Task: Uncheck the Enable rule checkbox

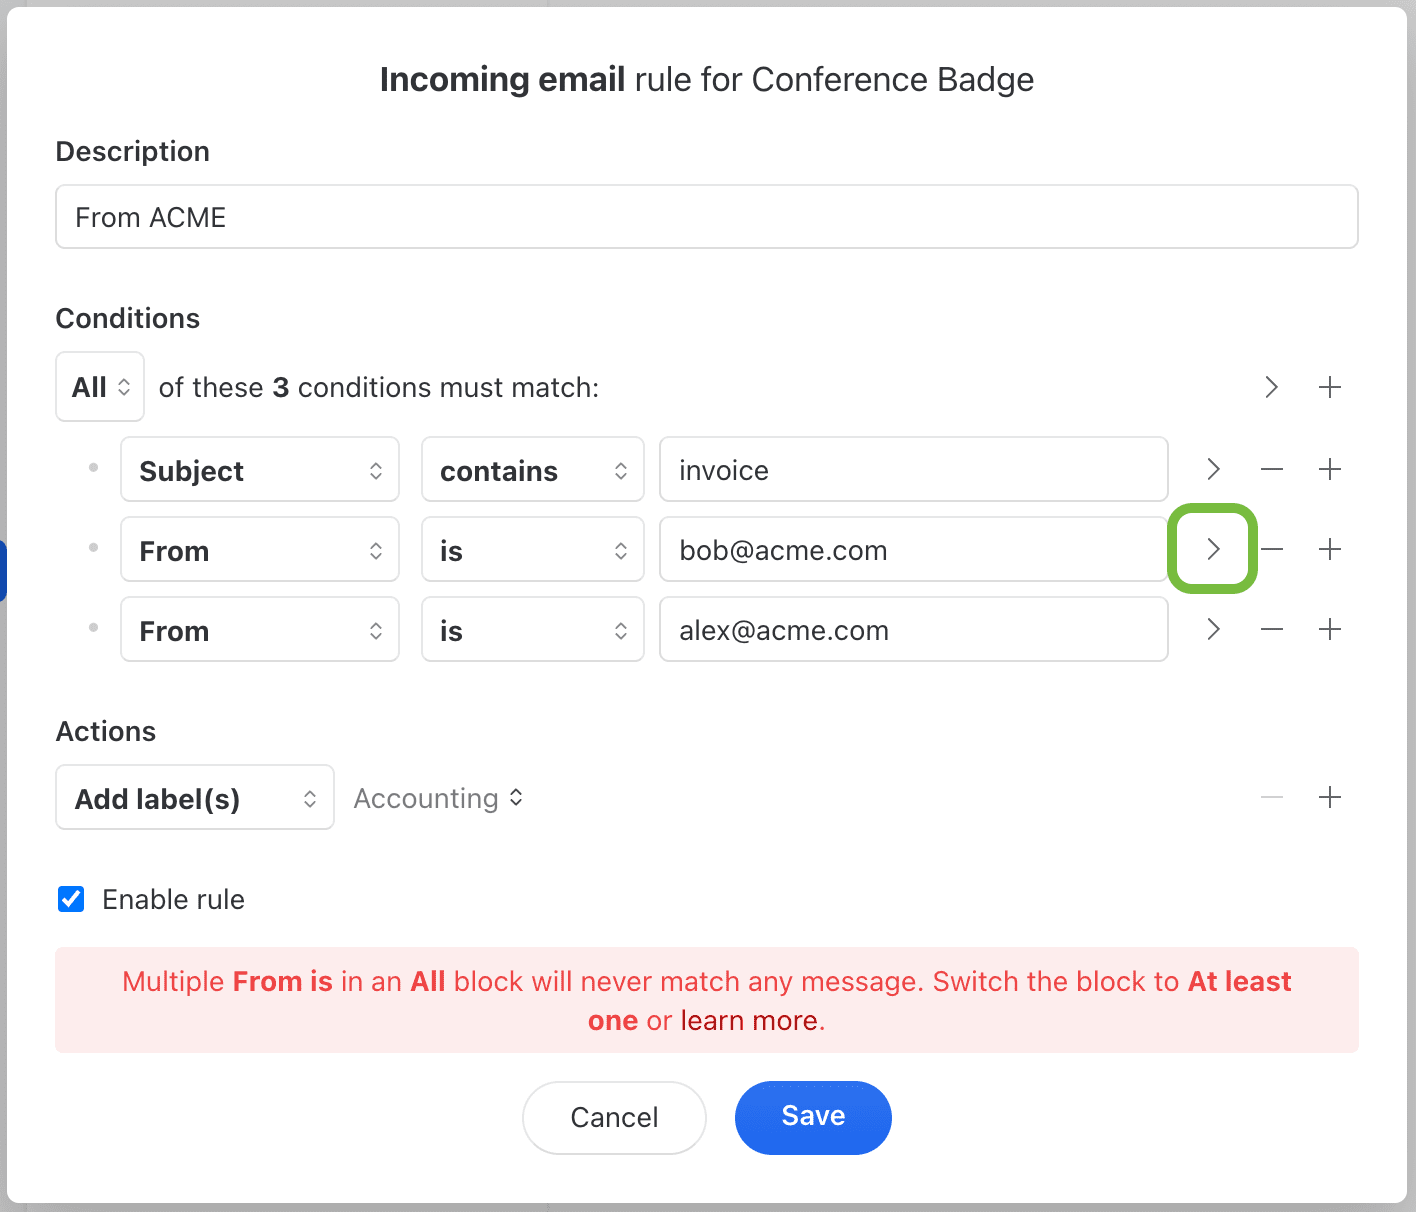Action: 71,899
